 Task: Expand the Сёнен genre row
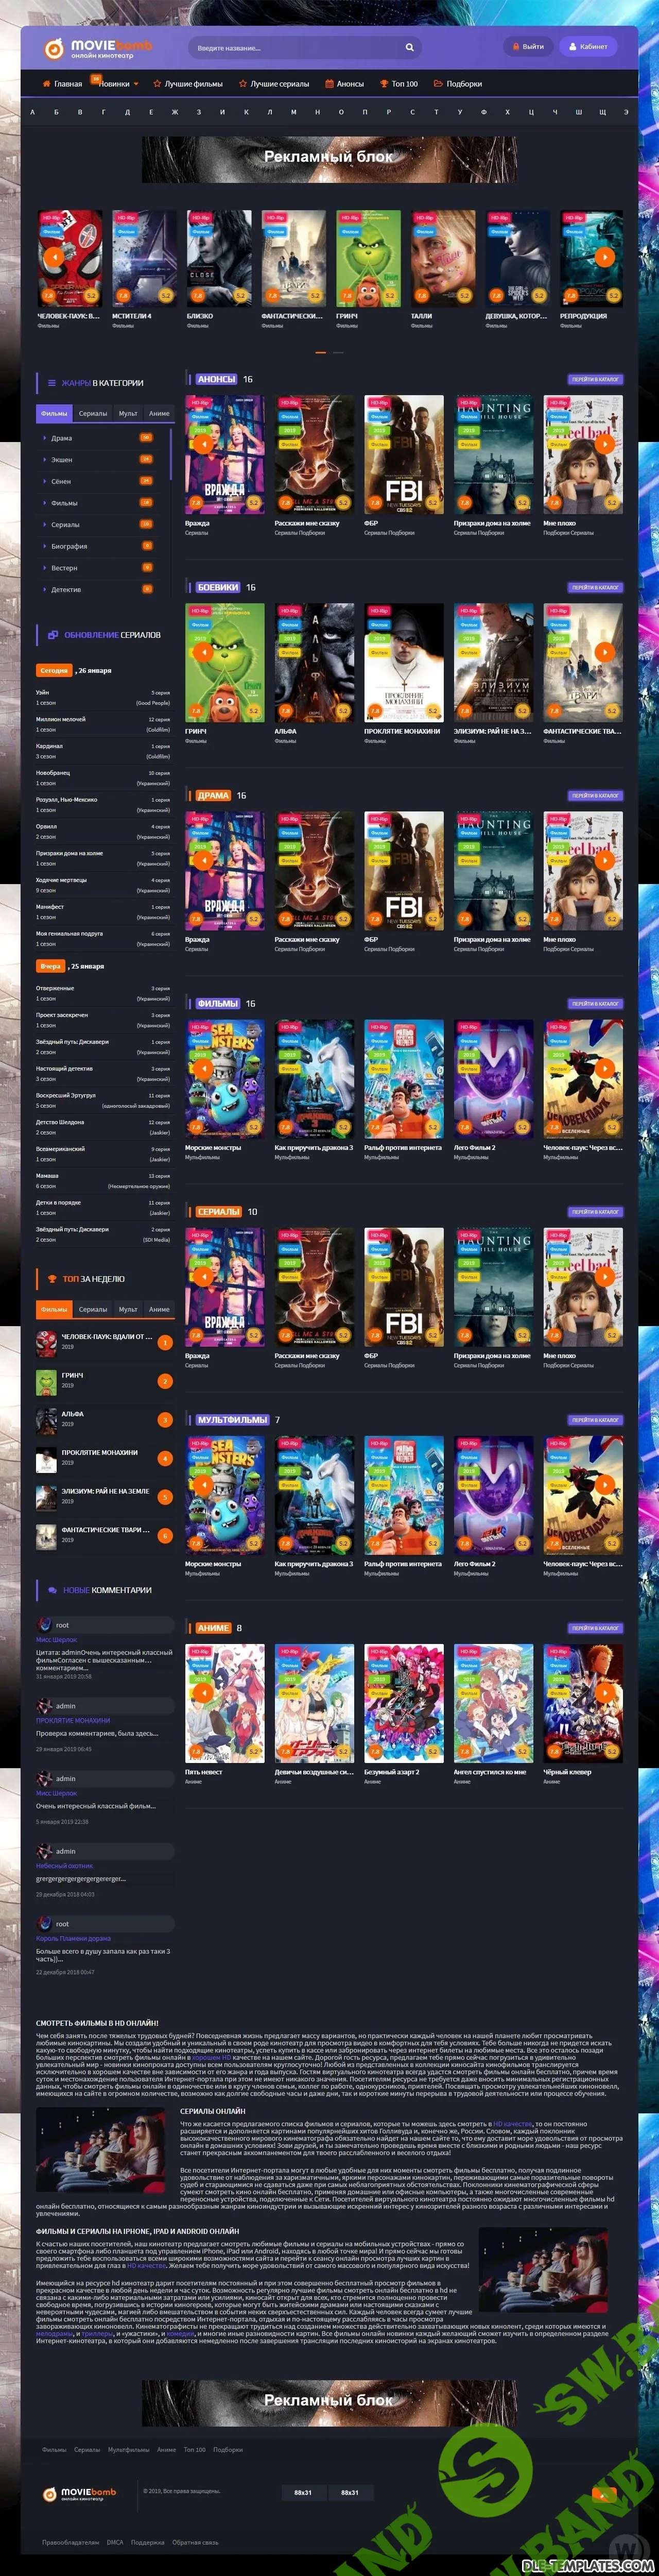[x=98, y=481]
